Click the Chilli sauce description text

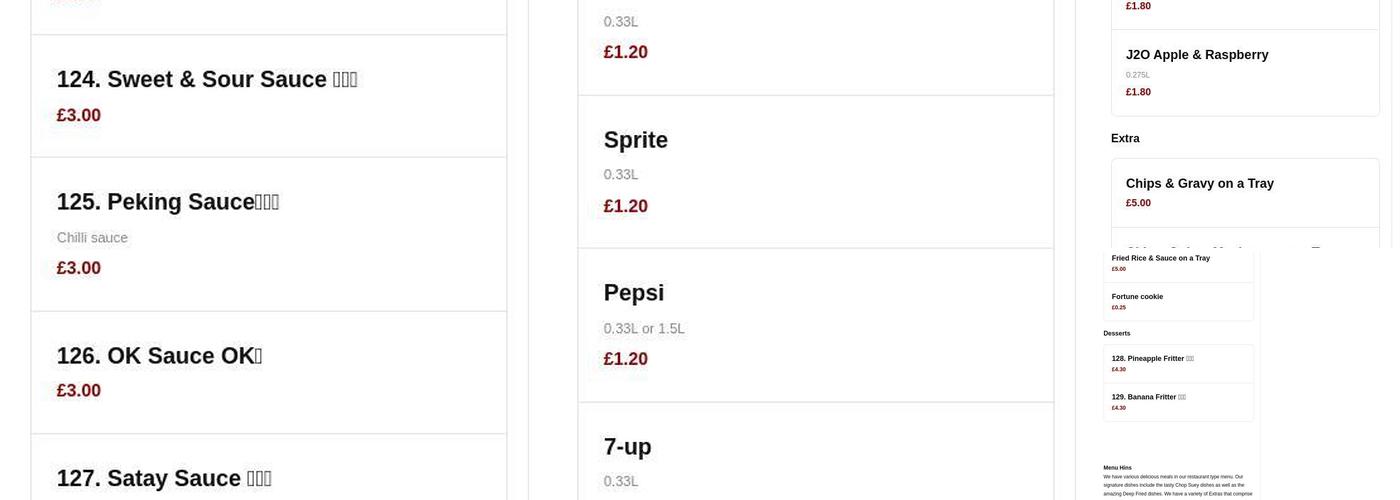tap(92, 238)
